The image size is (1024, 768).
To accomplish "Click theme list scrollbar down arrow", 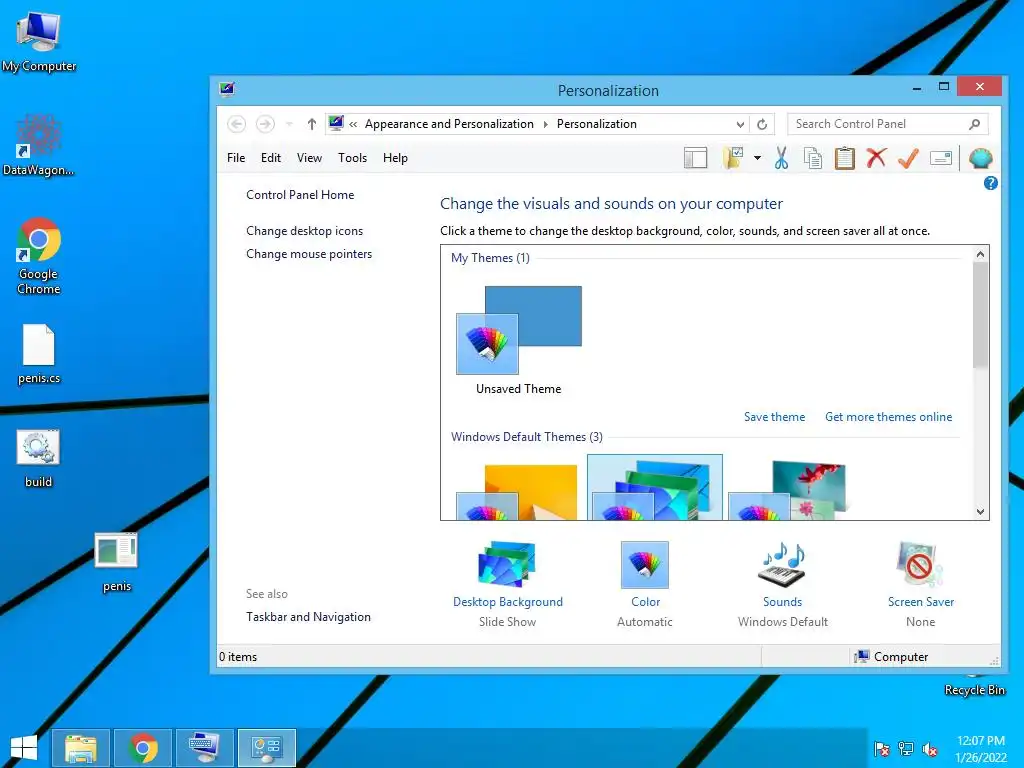I will (980, 512).
